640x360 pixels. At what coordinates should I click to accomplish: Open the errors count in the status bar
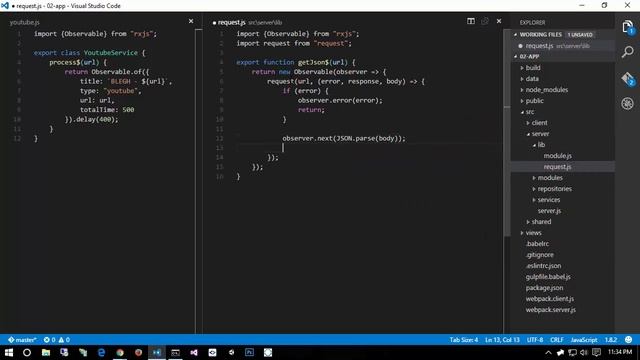49,340
